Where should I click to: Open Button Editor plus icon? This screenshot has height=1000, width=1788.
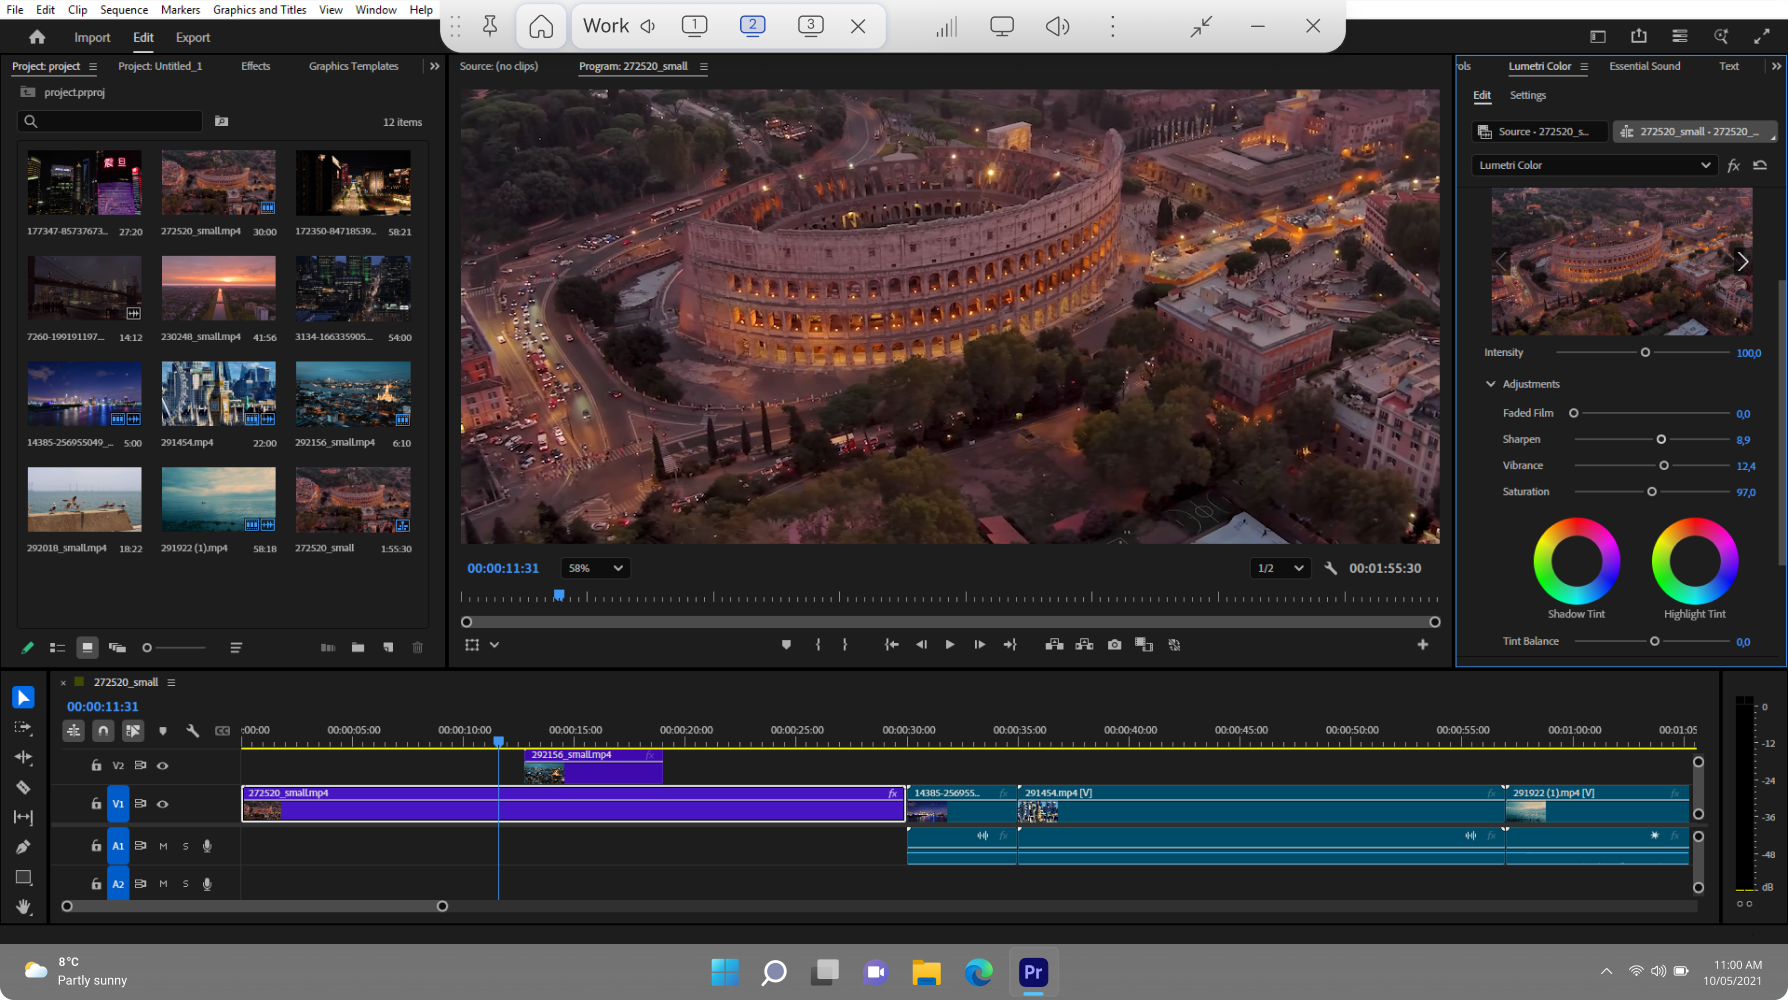tap(1422, 645)
